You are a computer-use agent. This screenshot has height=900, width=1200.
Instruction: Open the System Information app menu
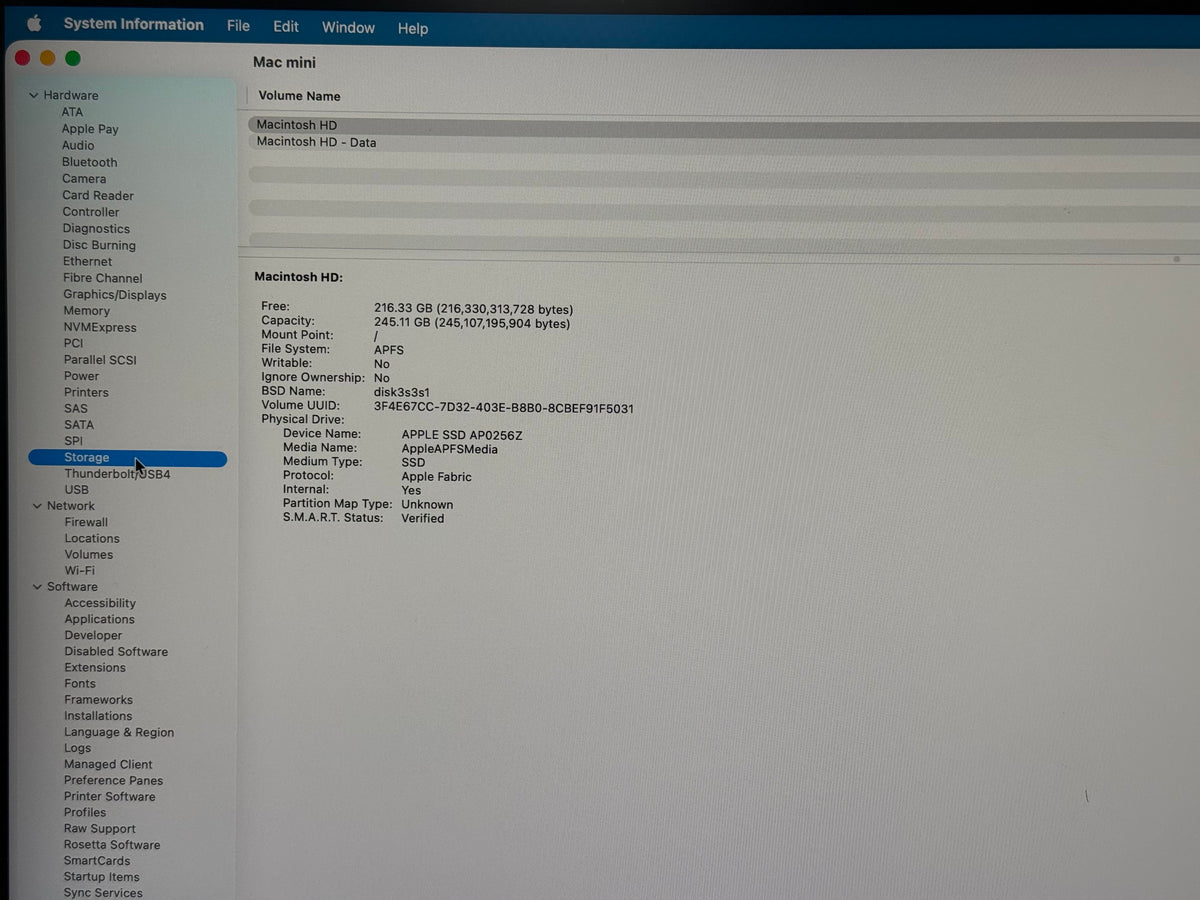(133, 25)
